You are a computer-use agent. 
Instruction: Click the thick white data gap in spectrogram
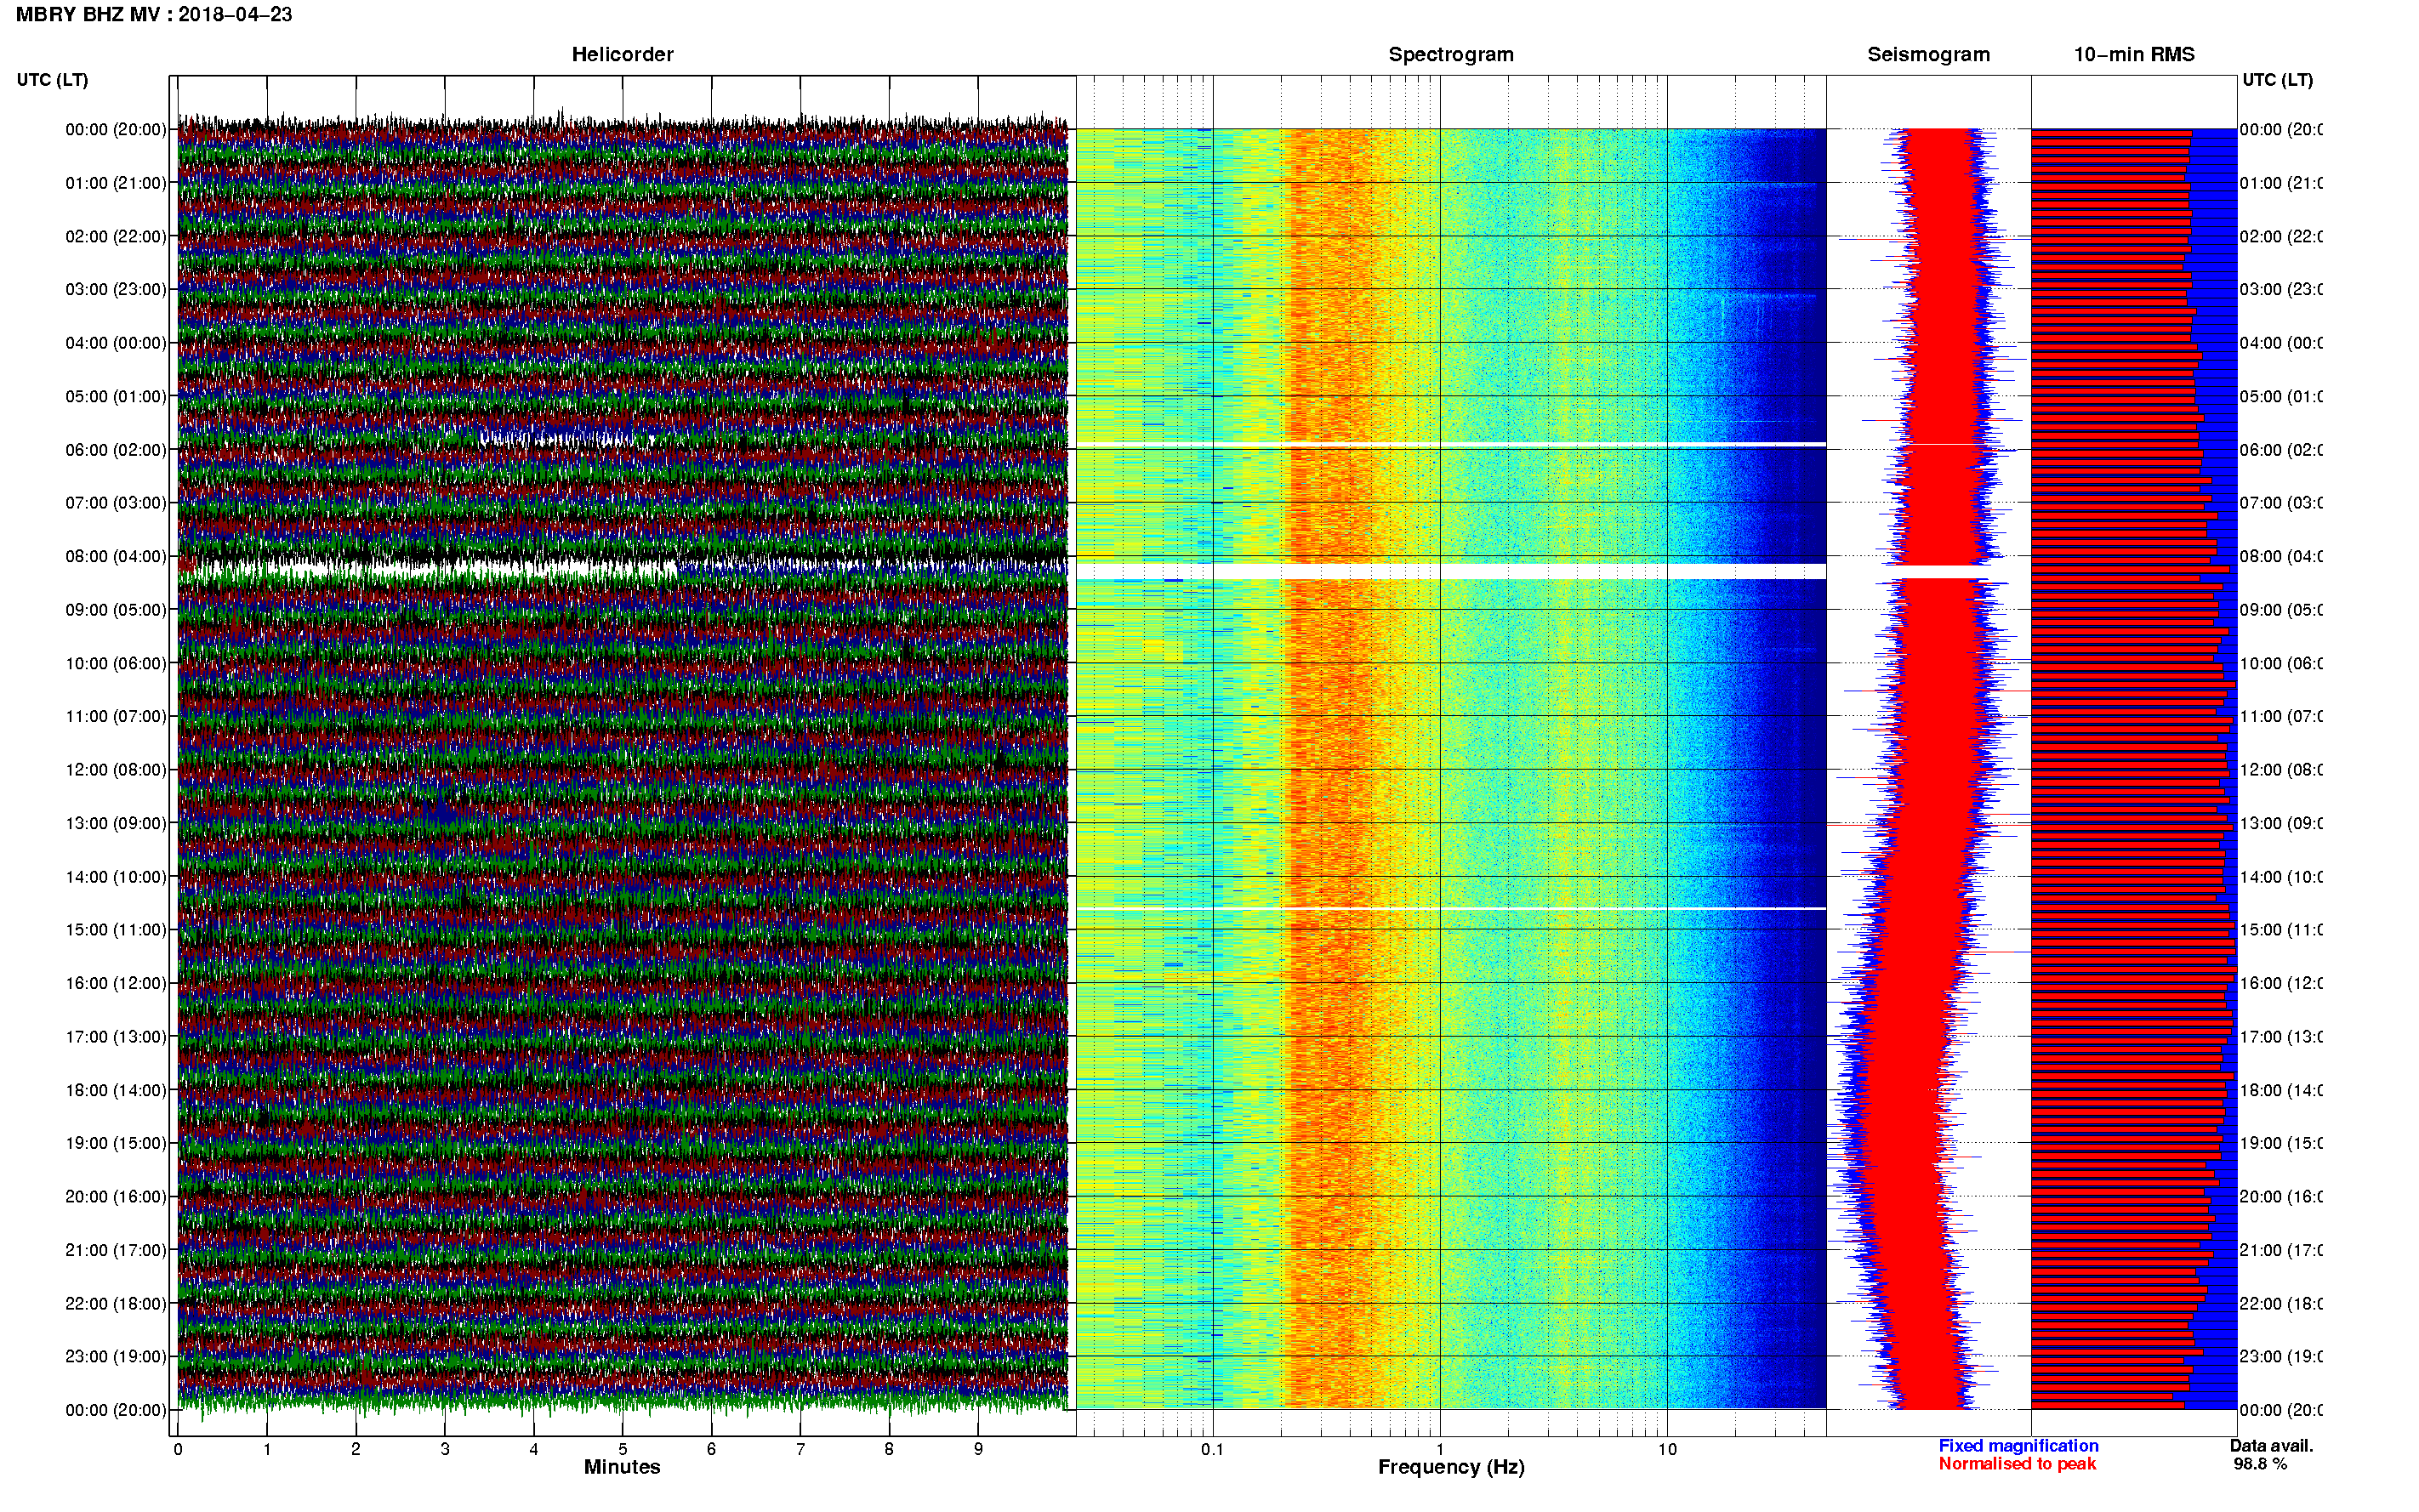coord(1451,572)
